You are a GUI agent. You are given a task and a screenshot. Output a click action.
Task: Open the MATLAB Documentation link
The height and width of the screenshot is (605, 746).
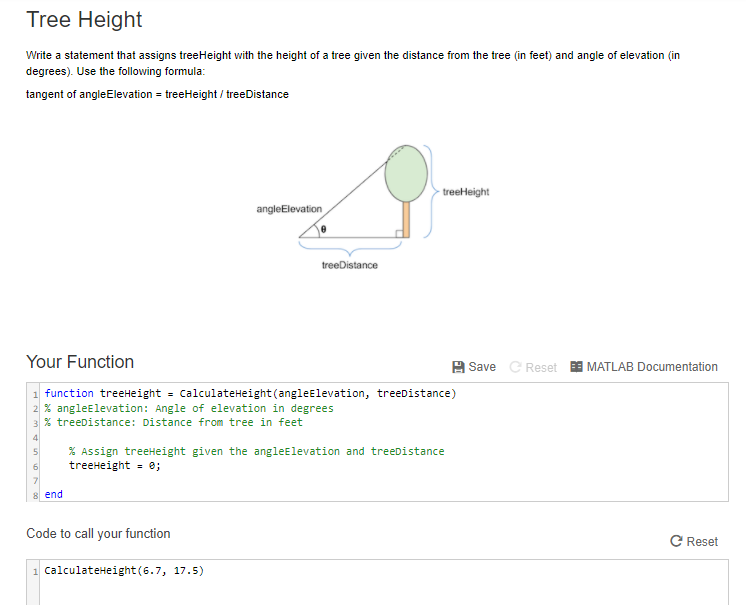651,367
